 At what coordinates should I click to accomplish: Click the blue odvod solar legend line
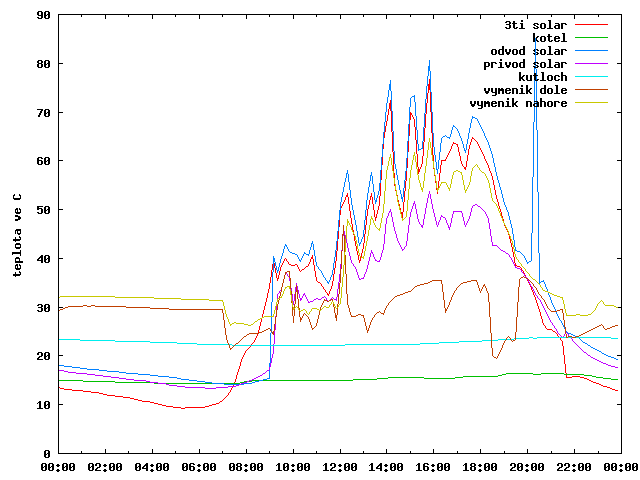591,51
